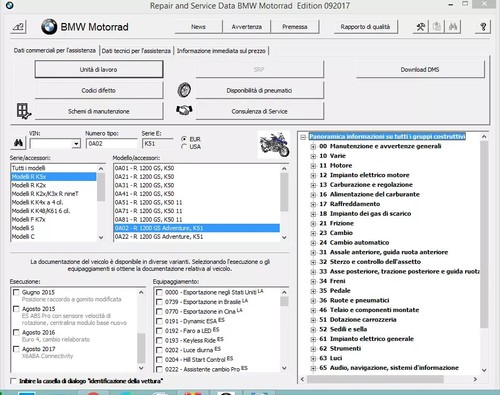This screenshot has width=500, height=395.
Task: Select 36 Ruote e pneumatici tree item
Action: pos(354,300)
